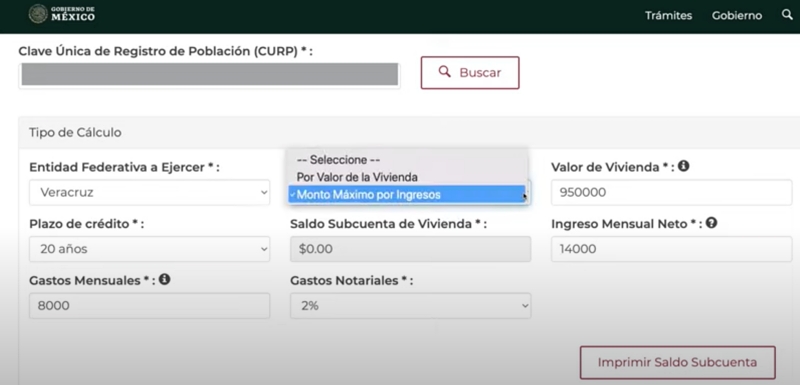Show info tooltip for Gastos Mensuales
Viewport: 800px width, 385px height.
[x=164, y=279]
